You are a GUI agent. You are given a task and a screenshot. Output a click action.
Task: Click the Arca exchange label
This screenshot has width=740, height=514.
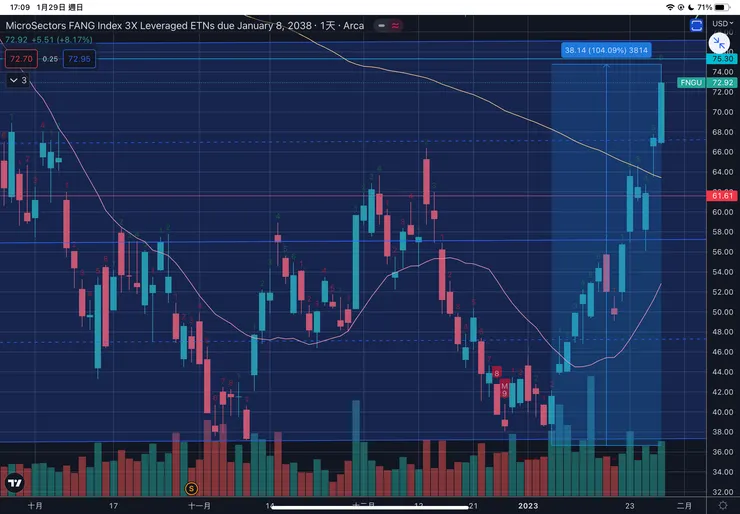point(353,25)
